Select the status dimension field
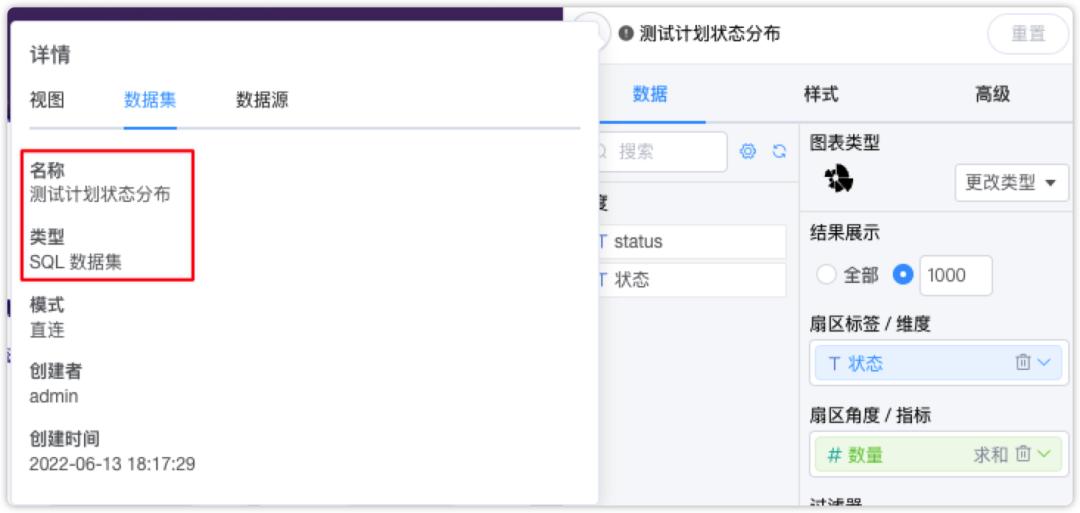 [x=691, y=242]
